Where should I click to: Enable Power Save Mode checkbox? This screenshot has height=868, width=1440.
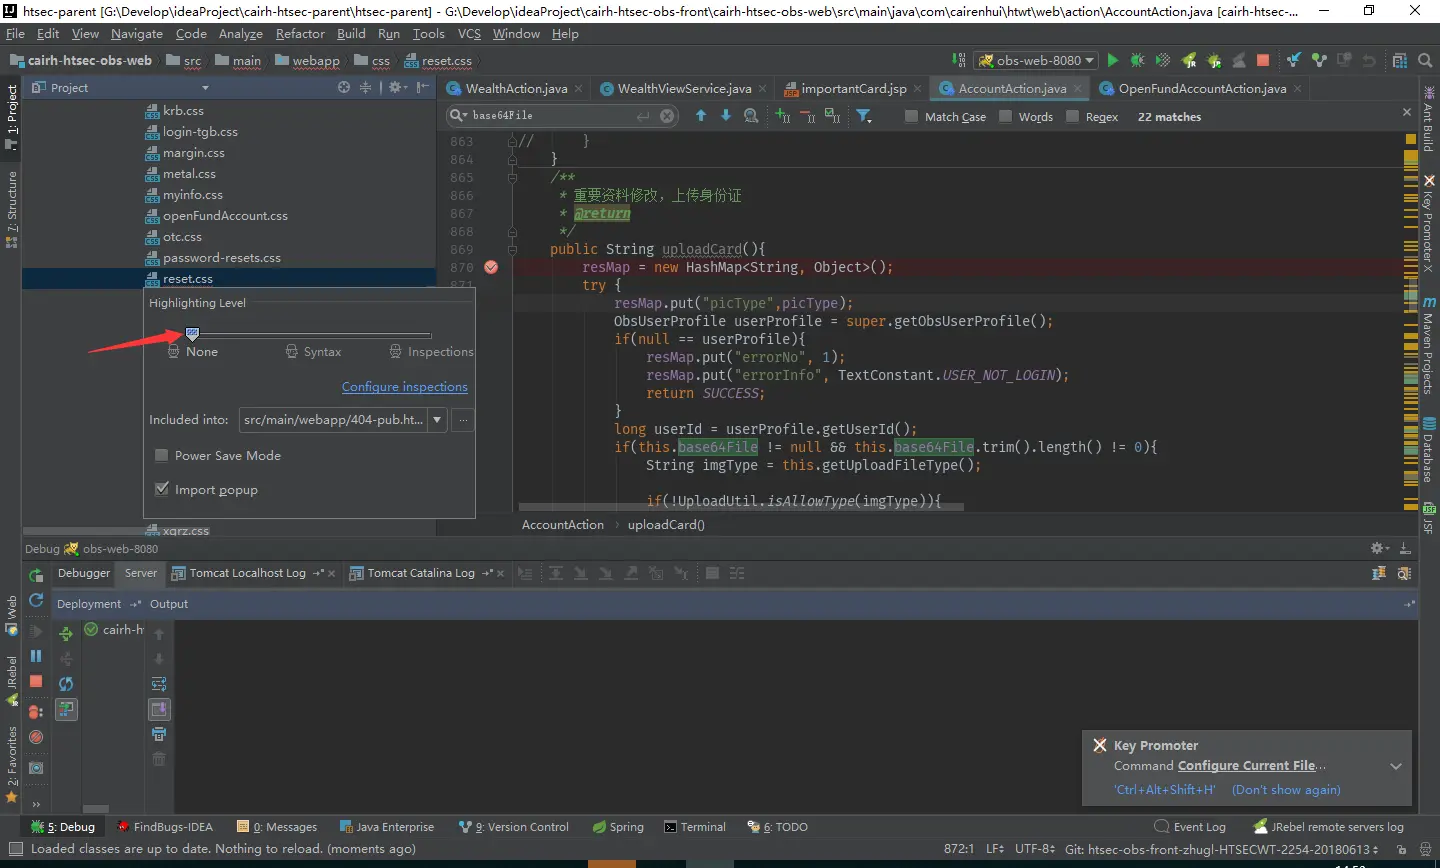click(x=161, y=456)
